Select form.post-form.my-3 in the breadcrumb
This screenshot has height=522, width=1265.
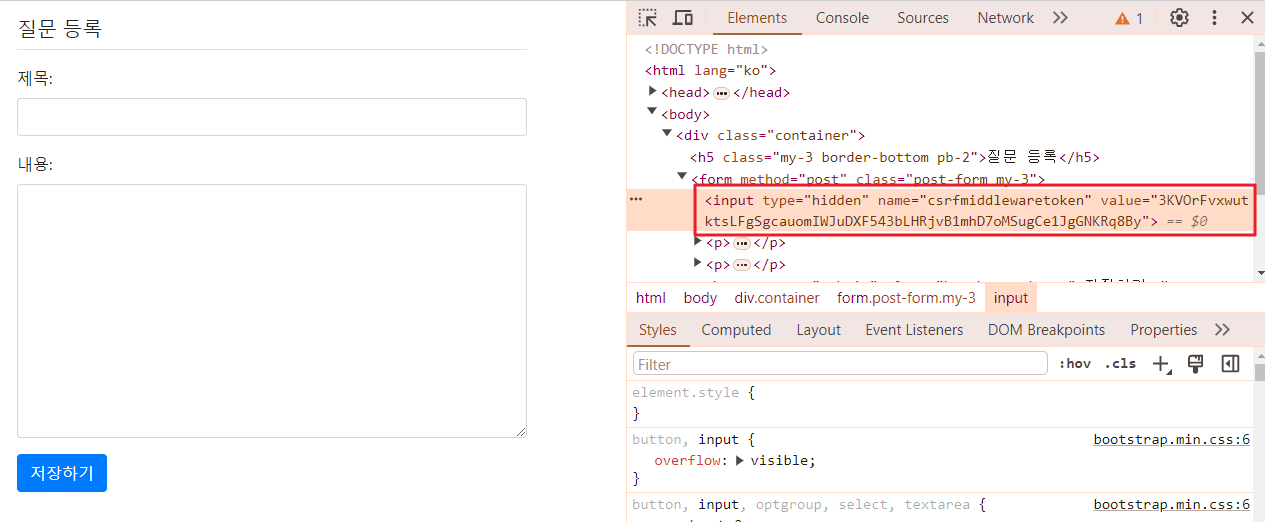[906, 298]
